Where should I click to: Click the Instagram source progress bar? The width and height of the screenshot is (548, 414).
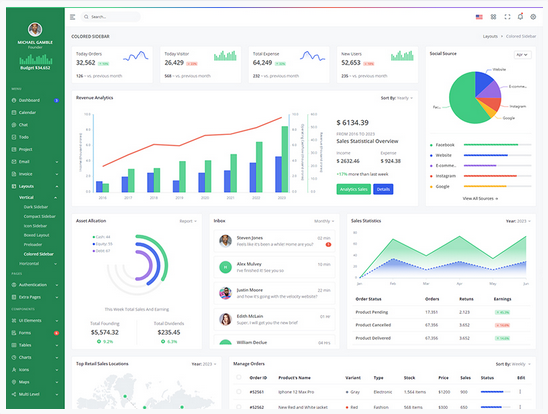[x=497, y=176]
